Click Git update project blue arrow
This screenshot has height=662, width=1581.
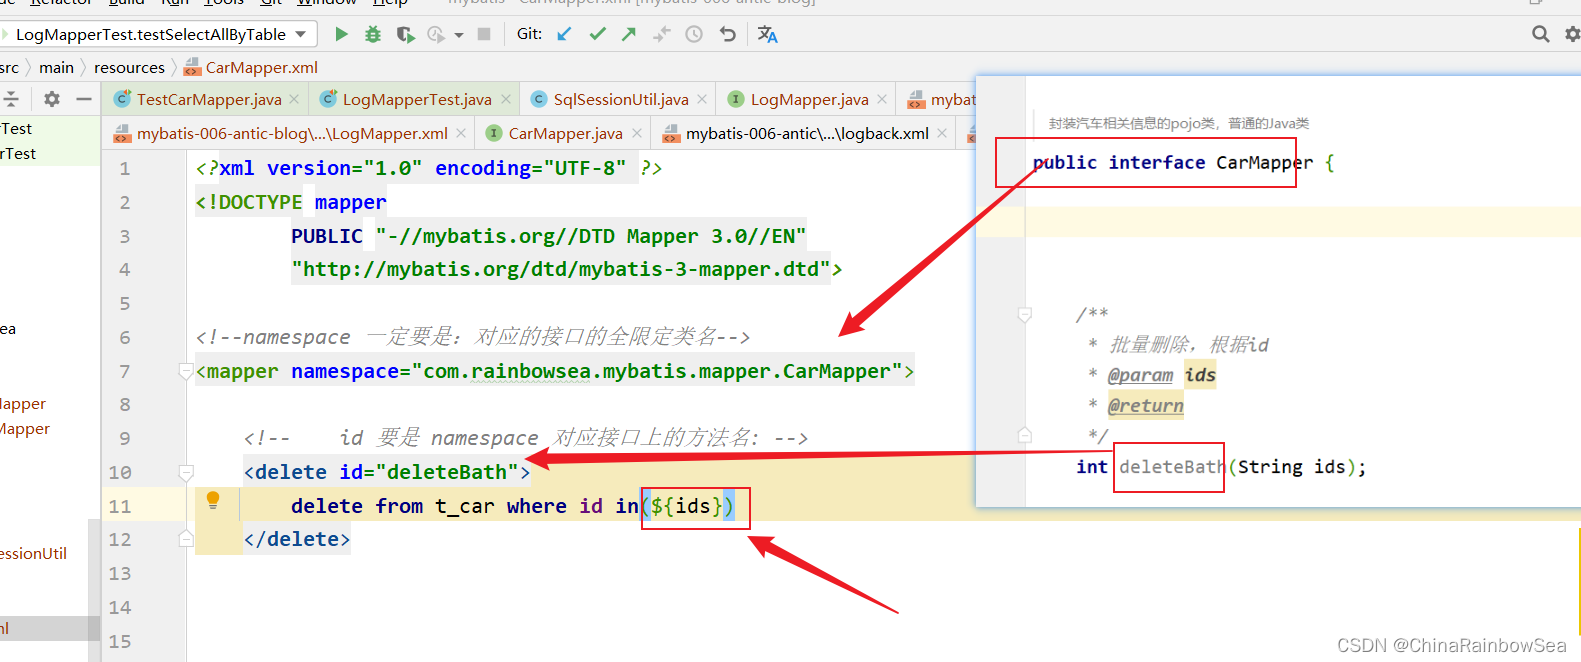coord(565,34)
